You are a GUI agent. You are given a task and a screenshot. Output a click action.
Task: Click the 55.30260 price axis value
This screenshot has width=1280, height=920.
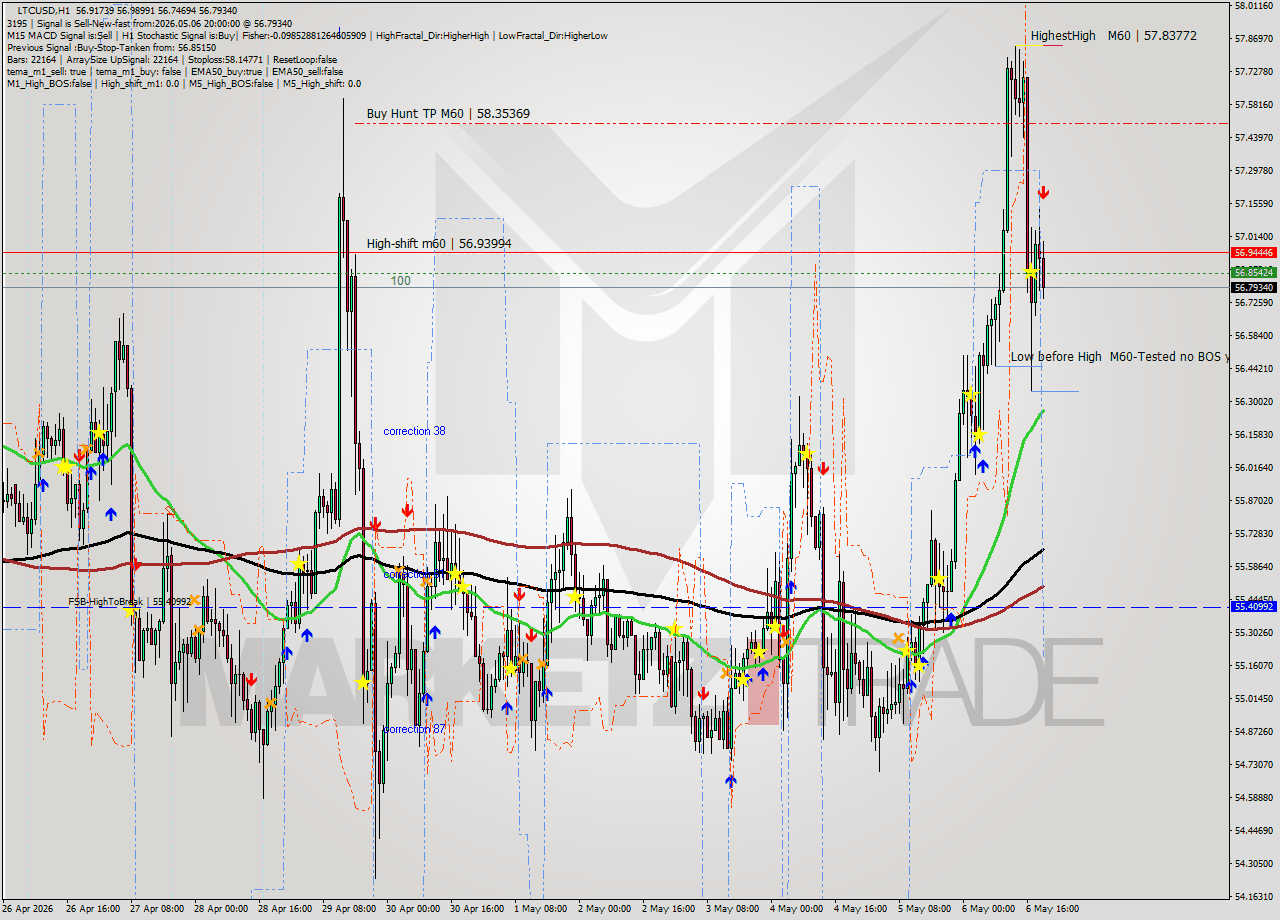click(1253, 632)
